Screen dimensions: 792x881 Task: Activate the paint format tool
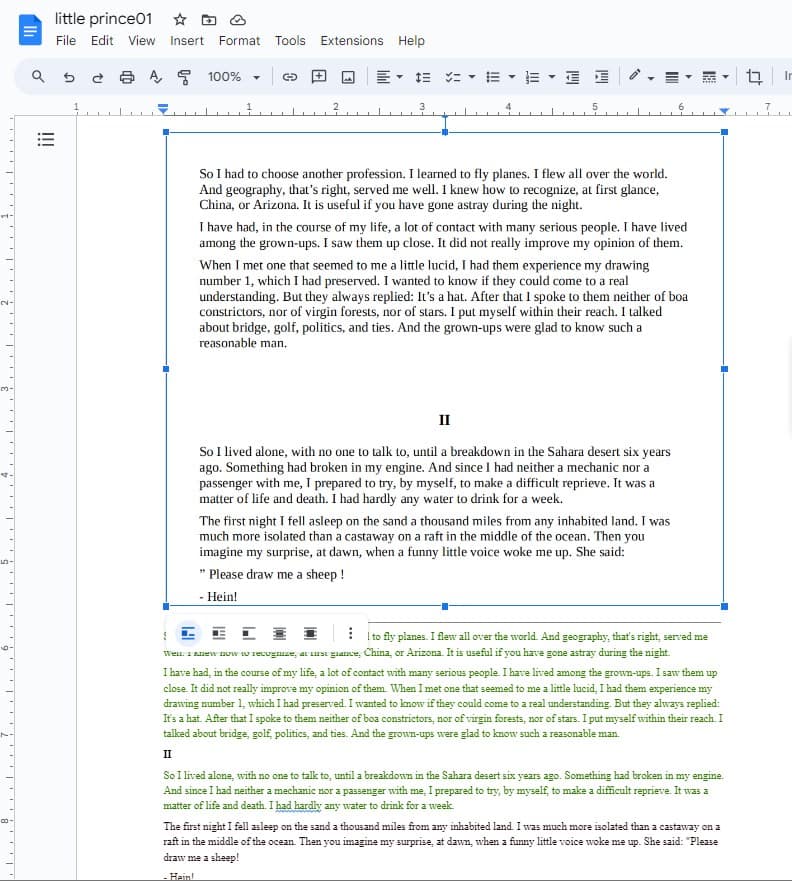184,77
